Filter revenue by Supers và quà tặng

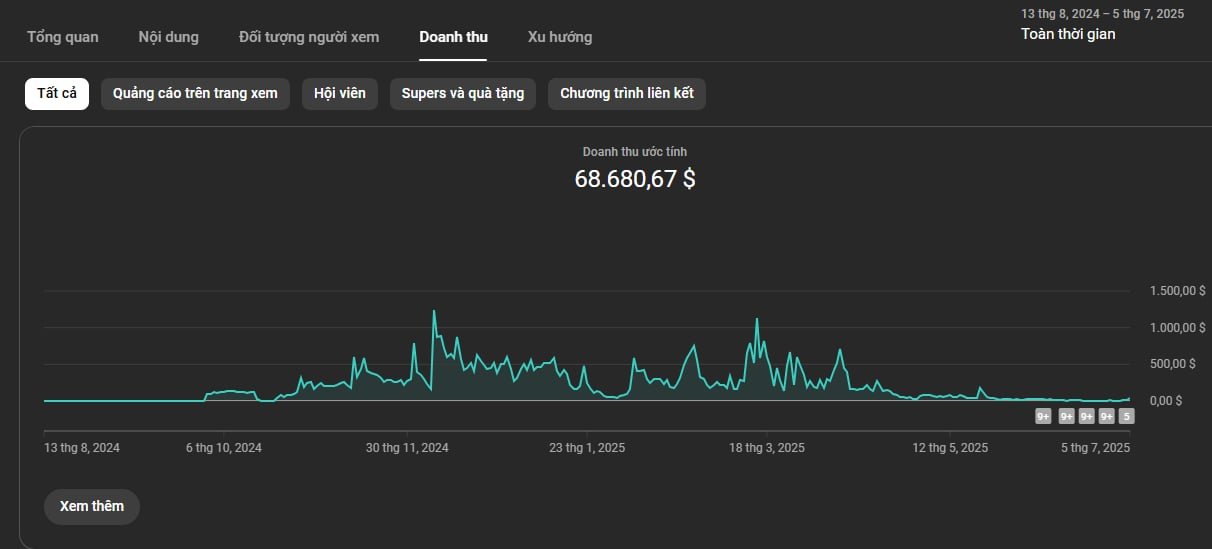(x=463, y=93)
